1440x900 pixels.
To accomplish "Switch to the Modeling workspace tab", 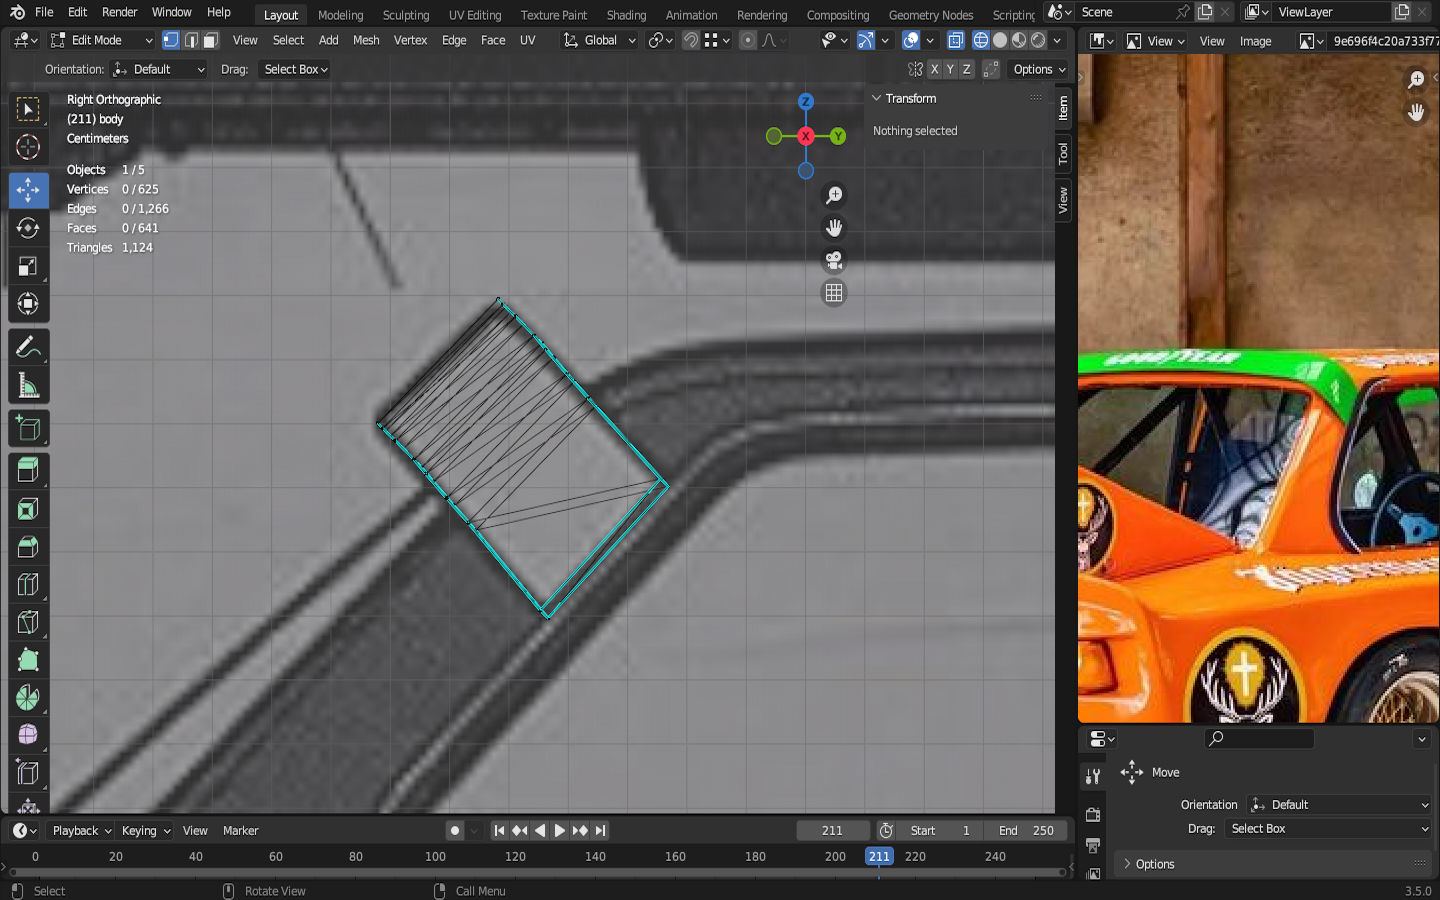I will click(x=340, y=15).
